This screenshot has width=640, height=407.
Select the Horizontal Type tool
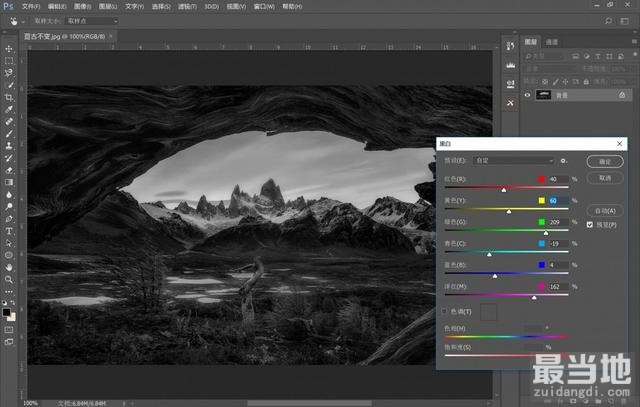[9, 230]
